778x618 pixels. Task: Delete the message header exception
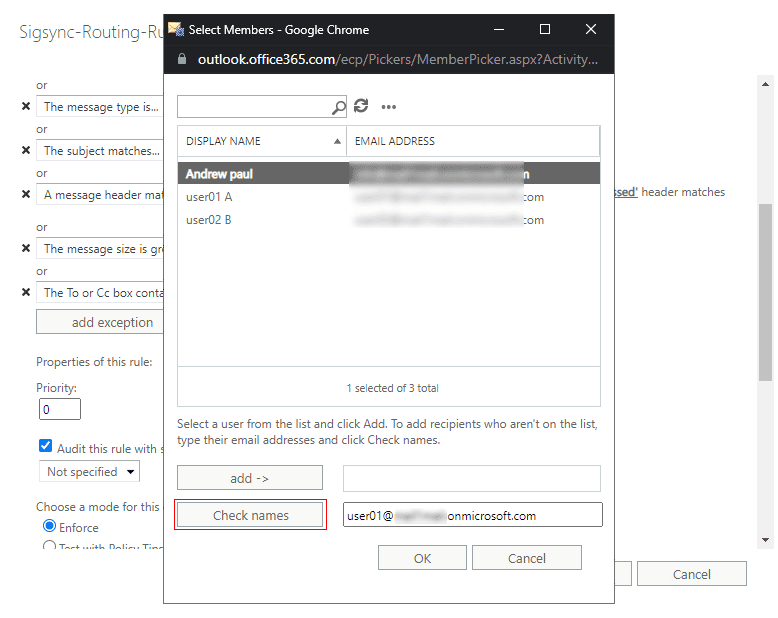tap(26, 195)
